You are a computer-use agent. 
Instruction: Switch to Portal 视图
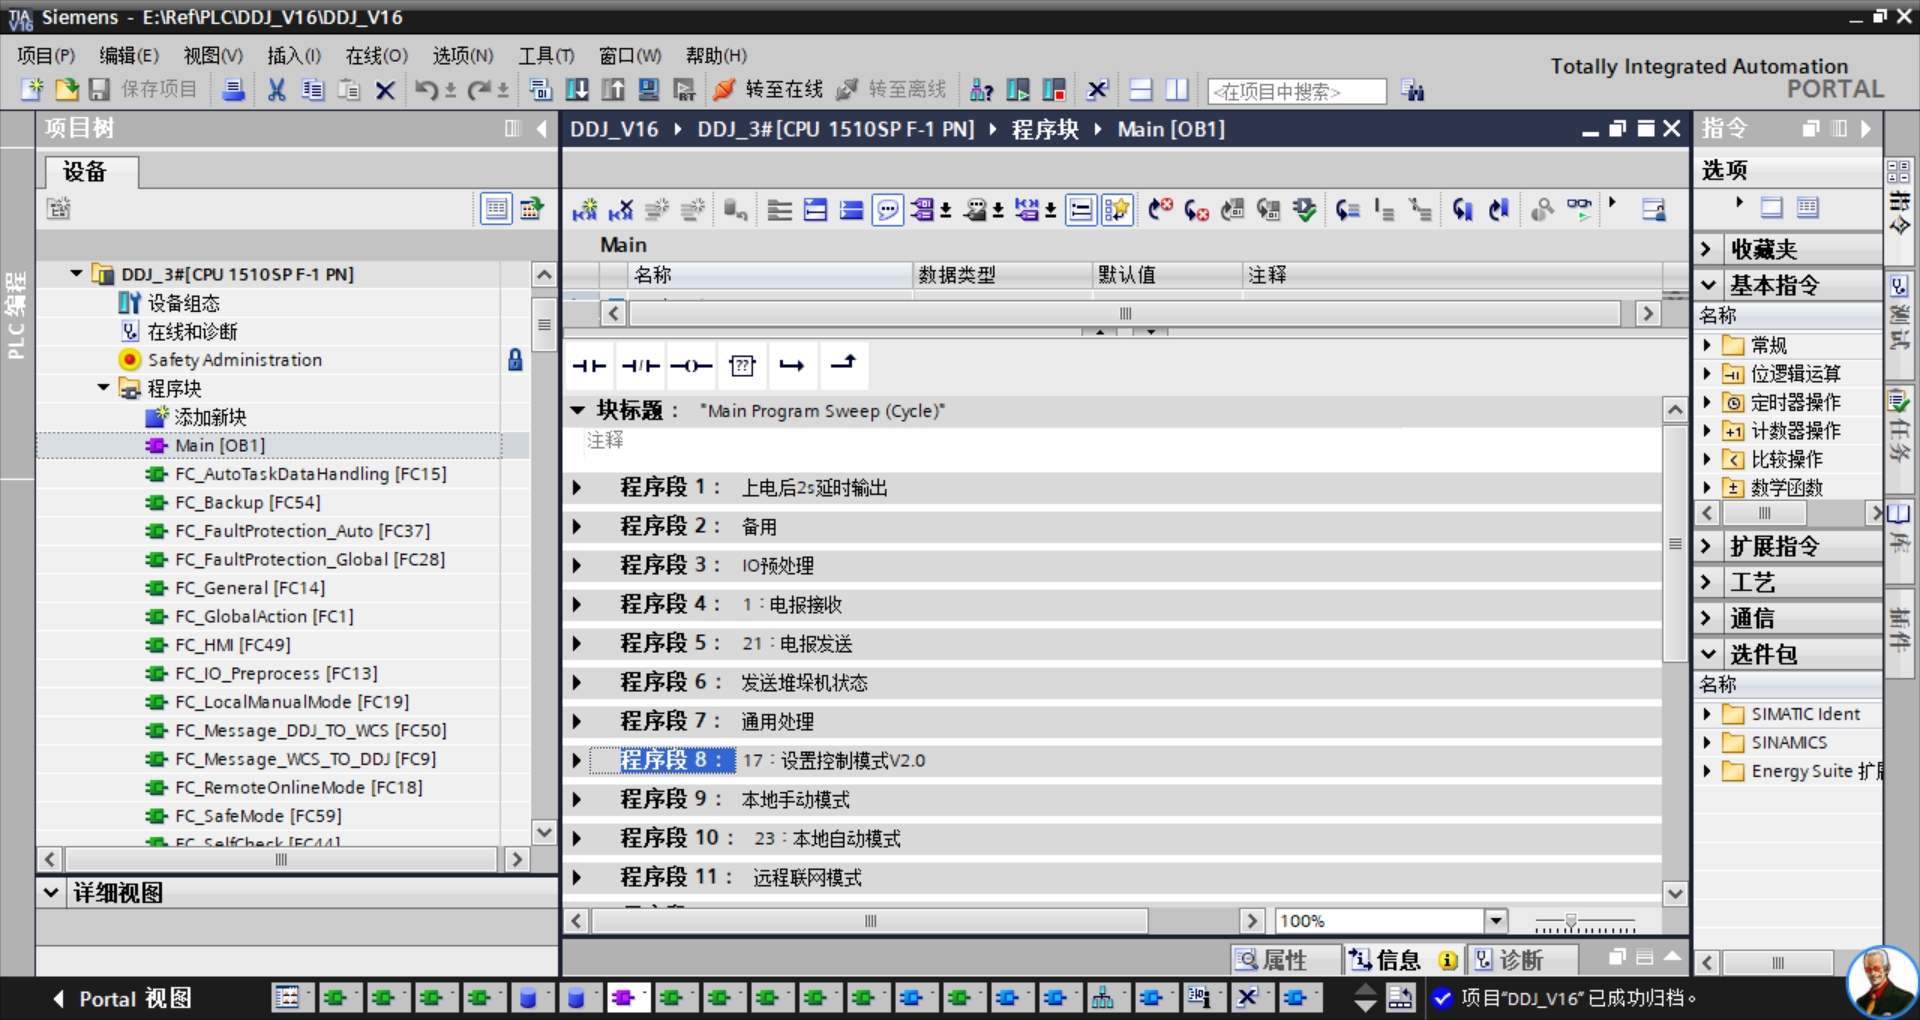122,998
